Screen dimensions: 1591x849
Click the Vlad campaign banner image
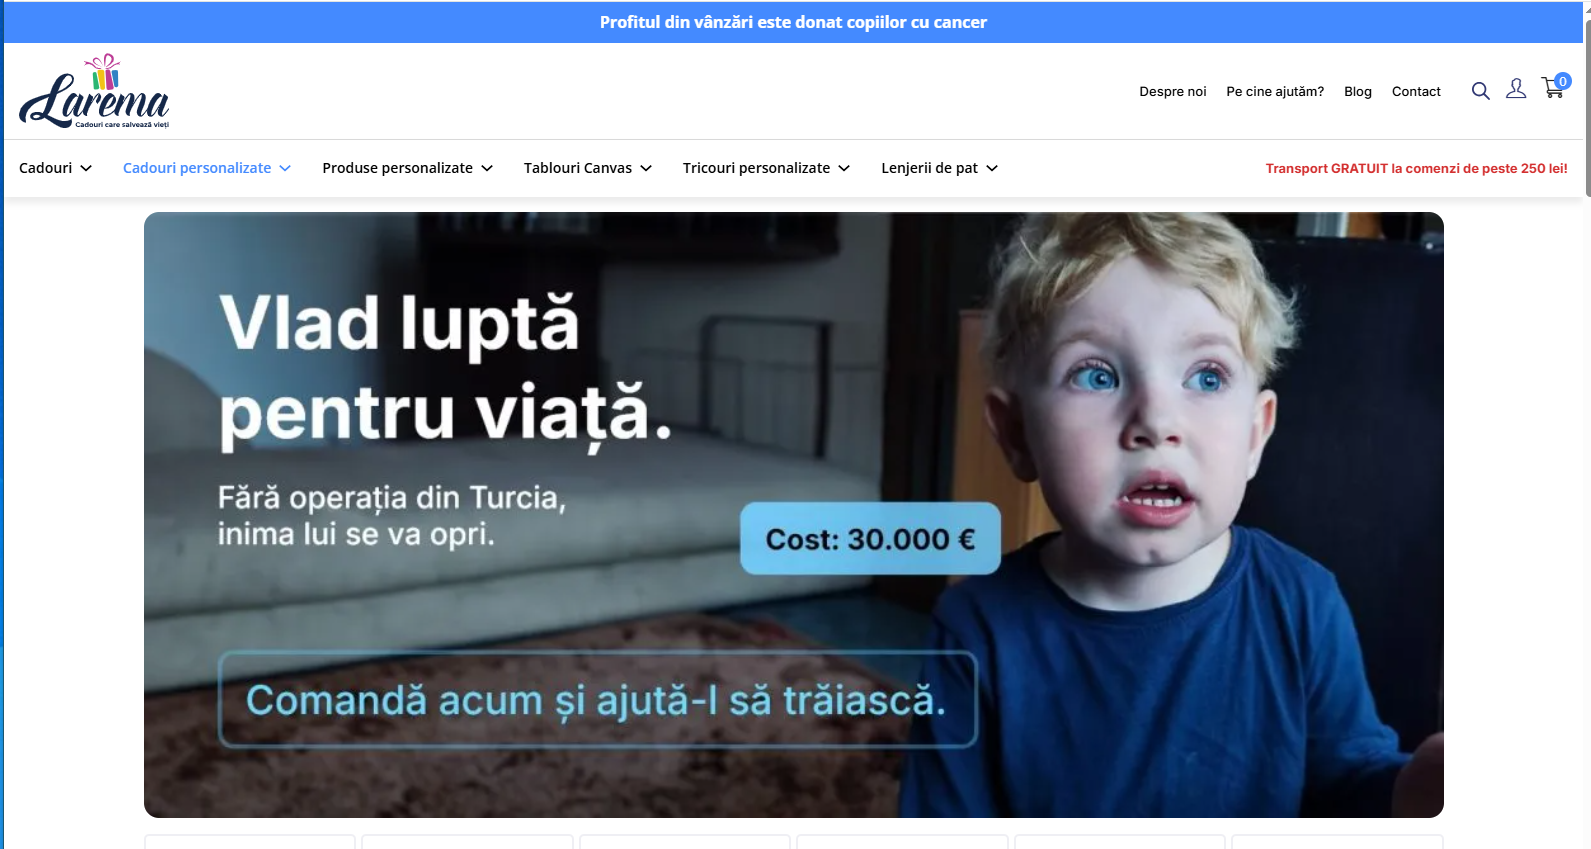tap(794, 515)
